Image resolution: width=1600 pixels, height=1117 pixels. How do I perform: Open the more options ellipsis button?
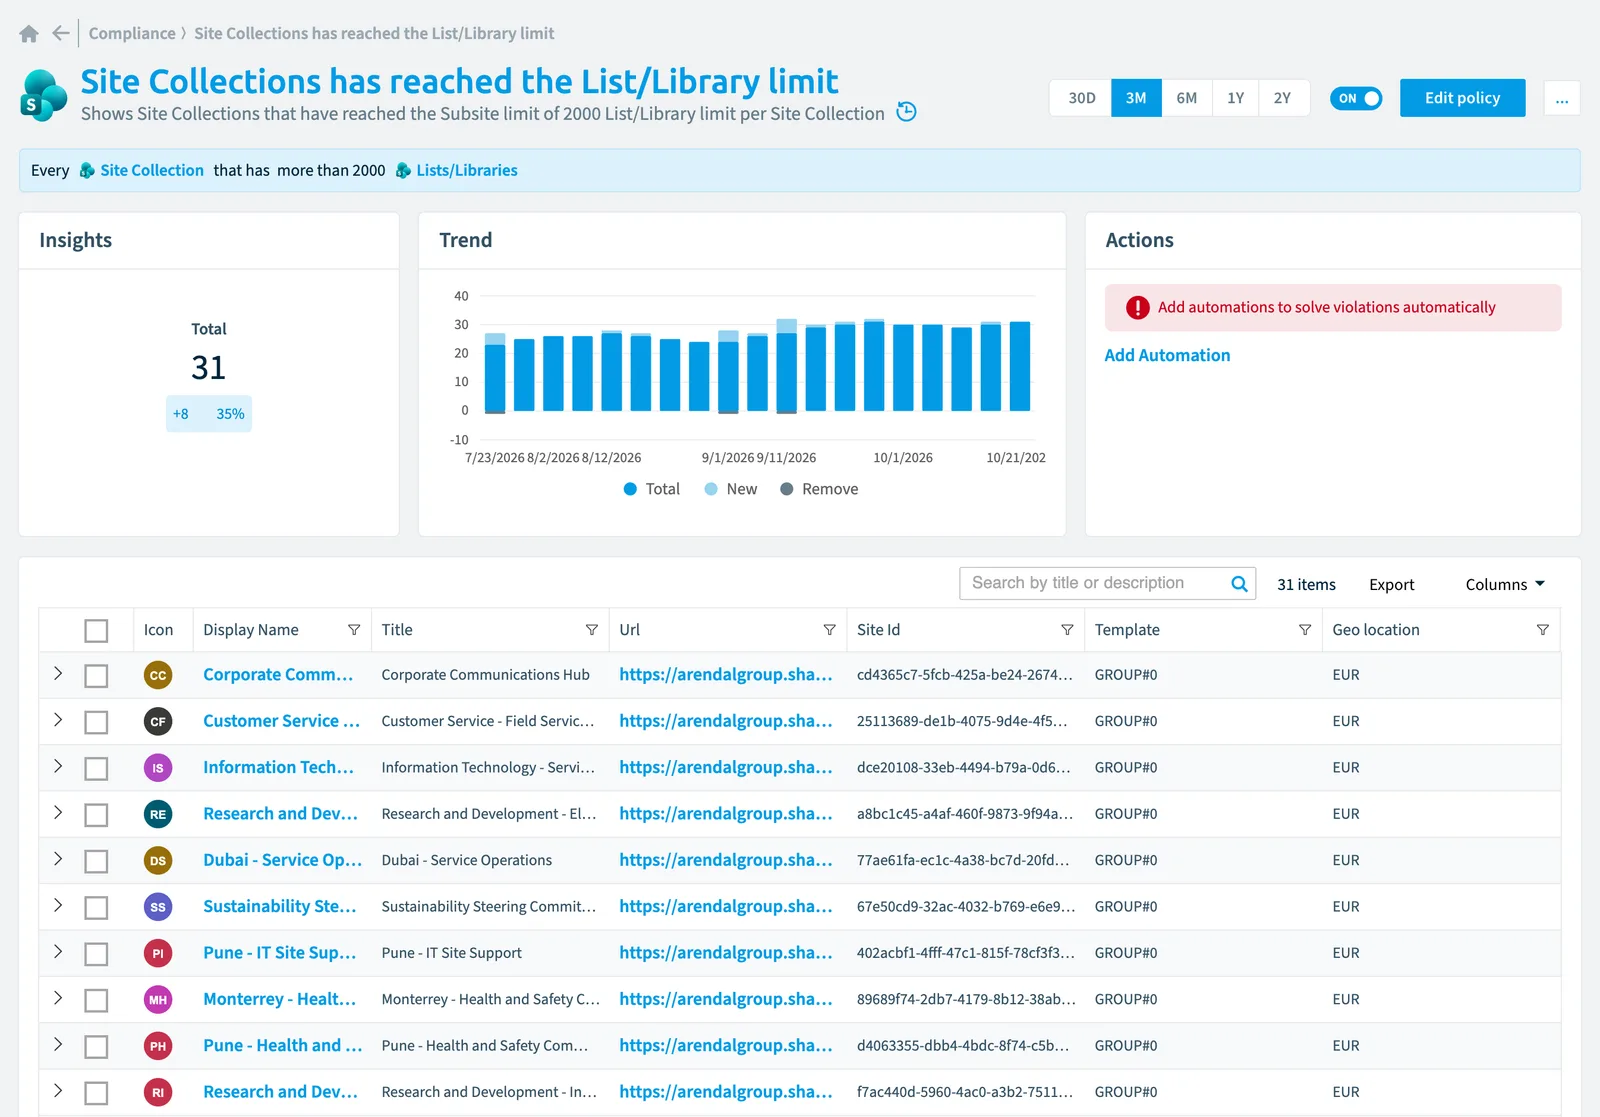1562,98
